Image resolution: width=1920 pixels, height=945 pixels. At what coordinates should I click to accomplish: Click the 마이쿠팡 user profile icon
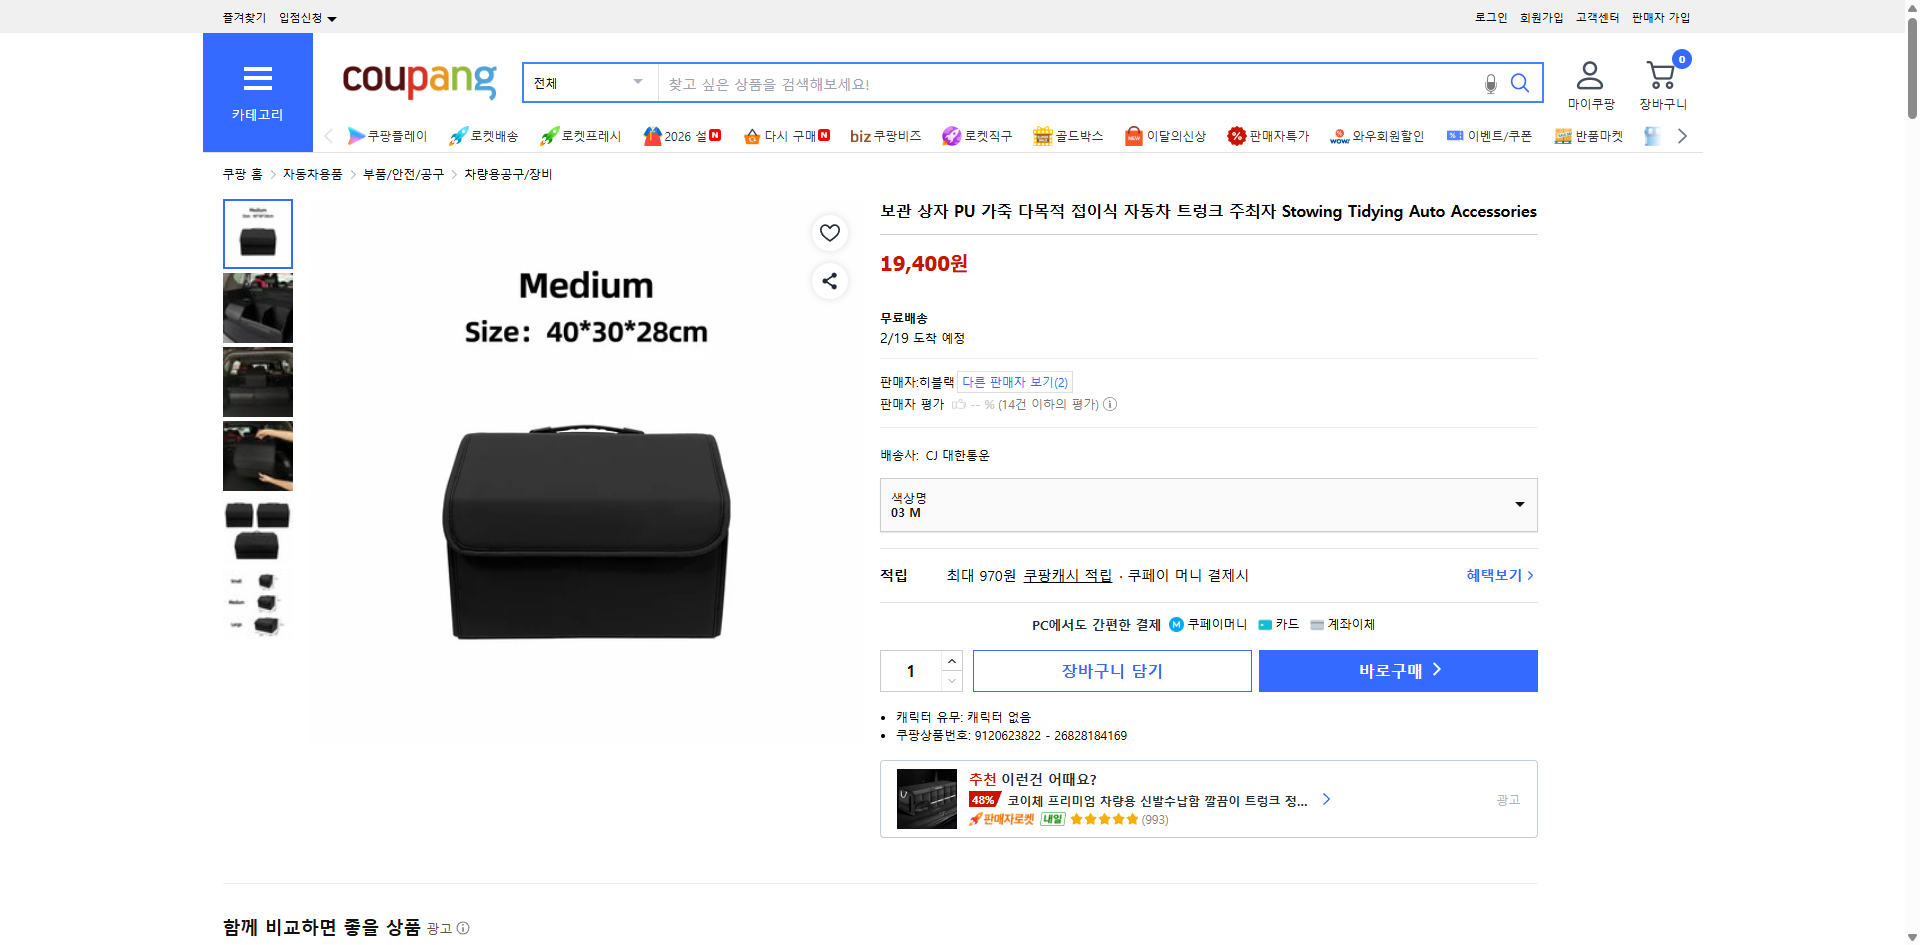(1588, 73)
